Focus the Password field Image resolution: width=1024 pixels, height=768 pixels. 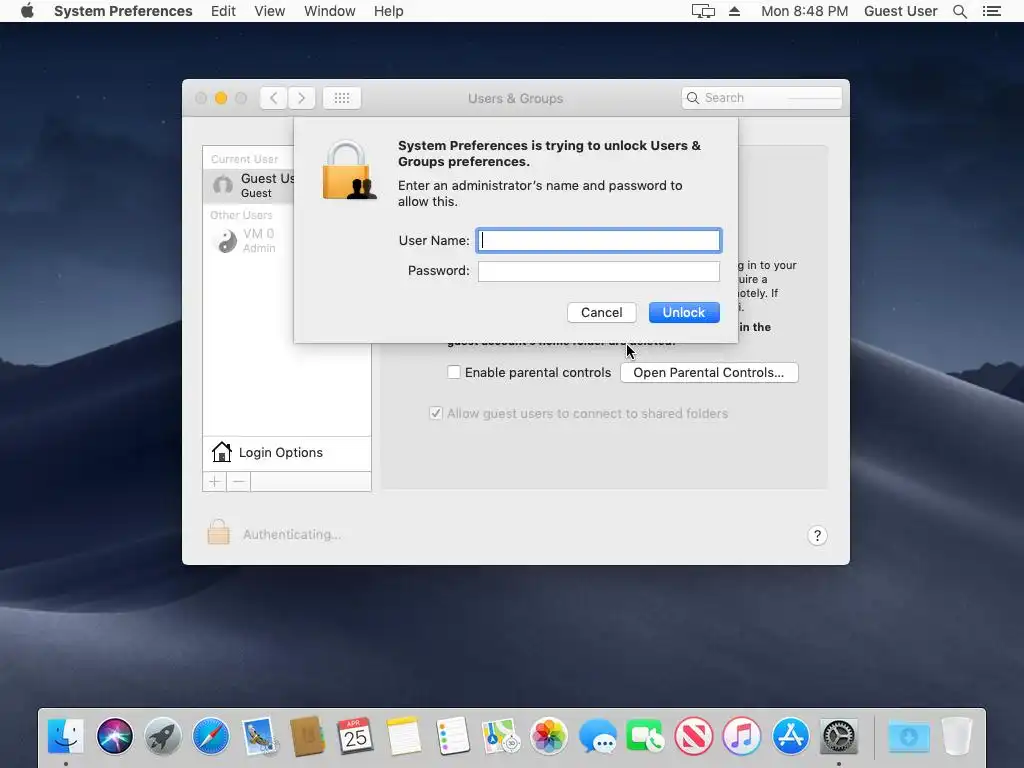click(598, 271)
